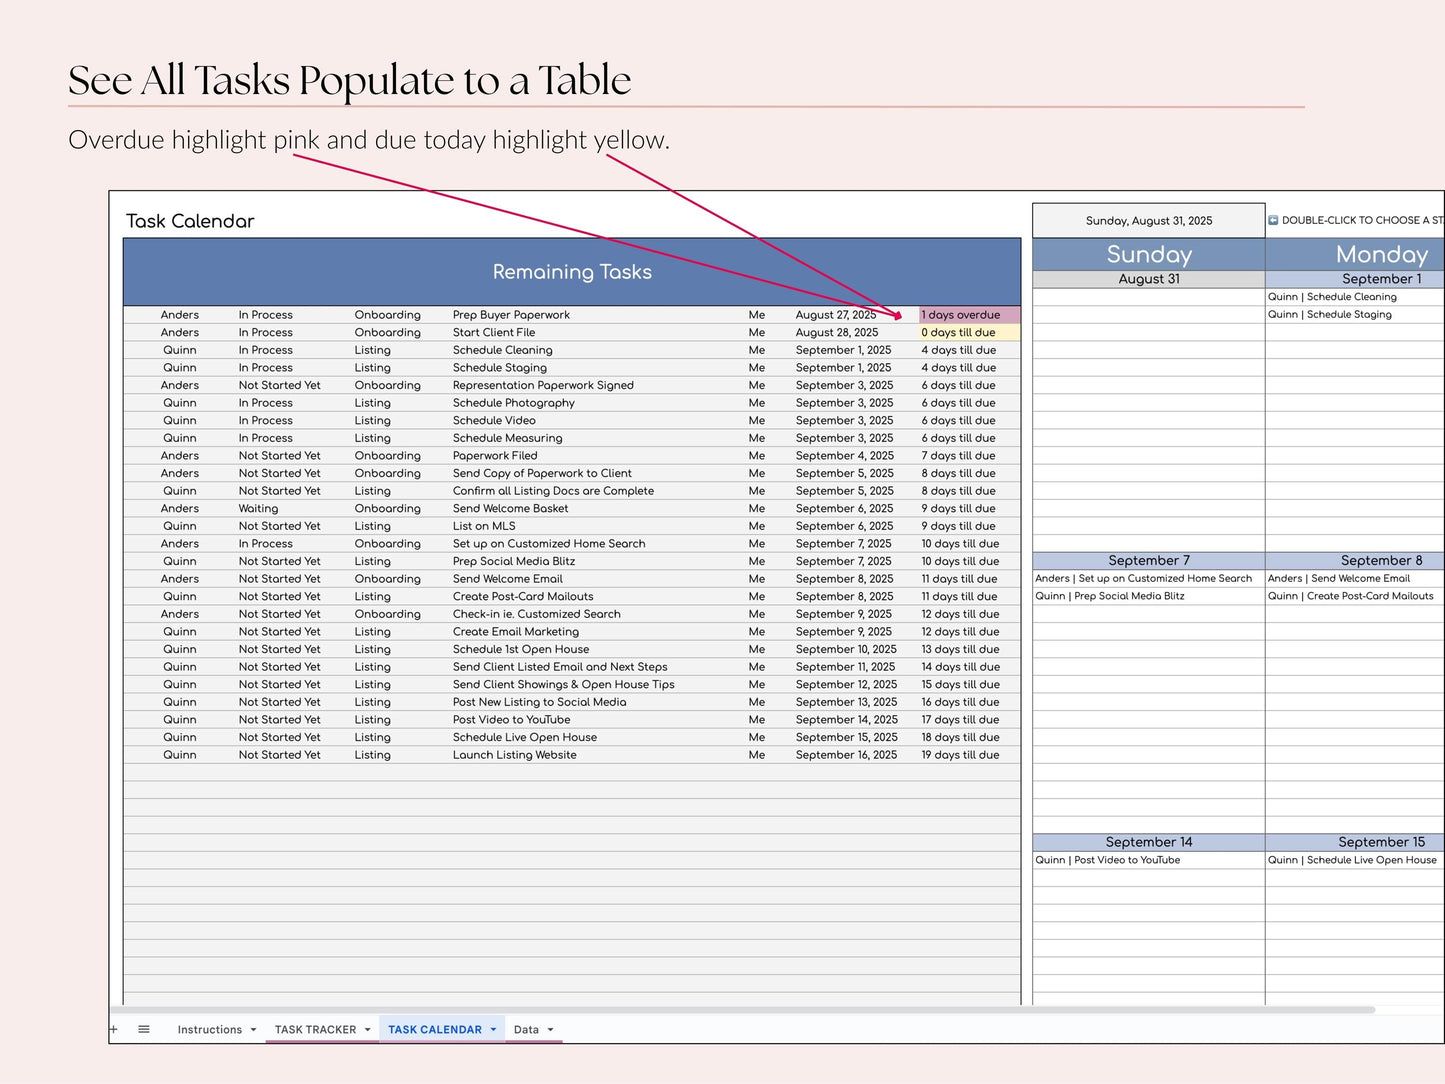Image resolution: width=1445 pixels, height=1084 pixels.
Task: Click the 'September 7' calendar date header
Action: (x=1149, y=561)
